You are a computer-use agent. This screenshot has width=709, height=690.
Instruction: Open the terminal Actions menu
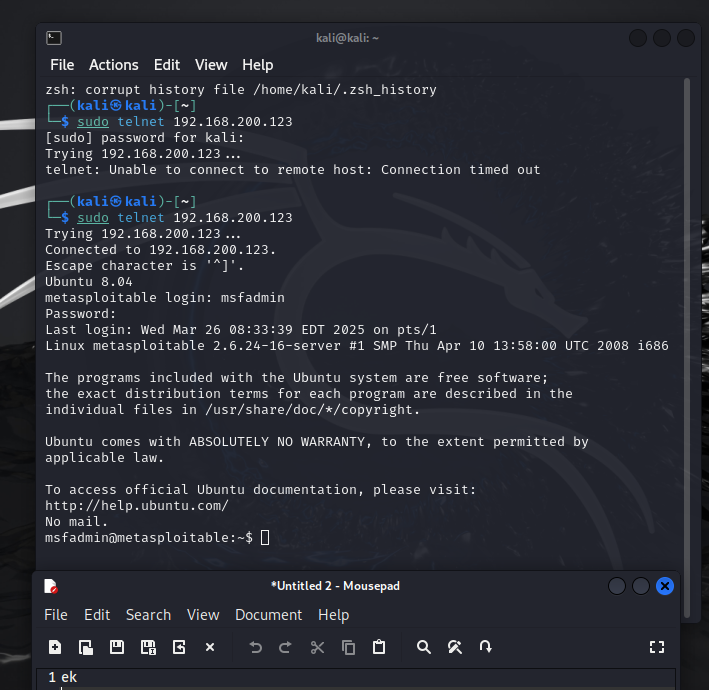coord(113,65)
